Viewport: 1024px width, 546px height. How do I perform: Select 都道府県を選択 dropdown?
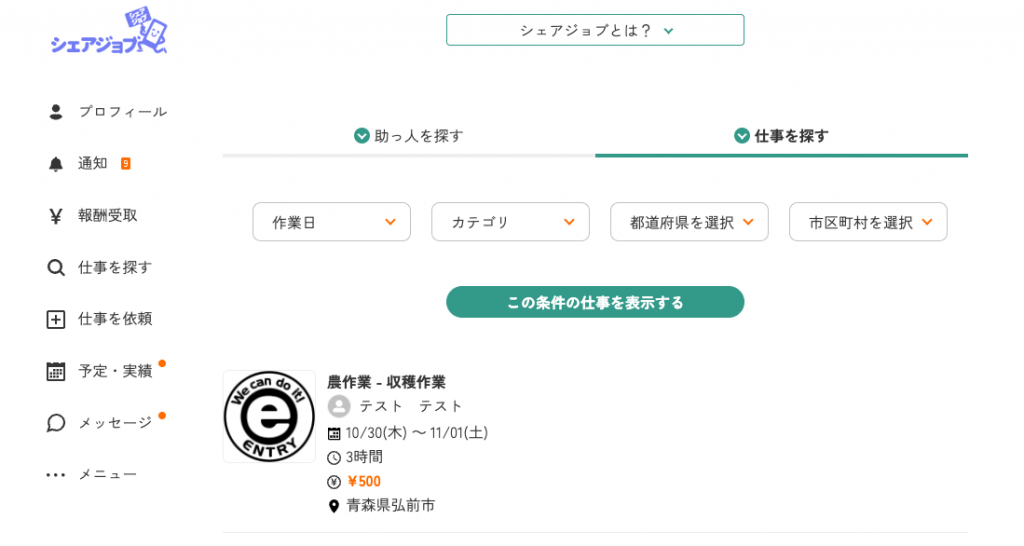click(689, 222)
